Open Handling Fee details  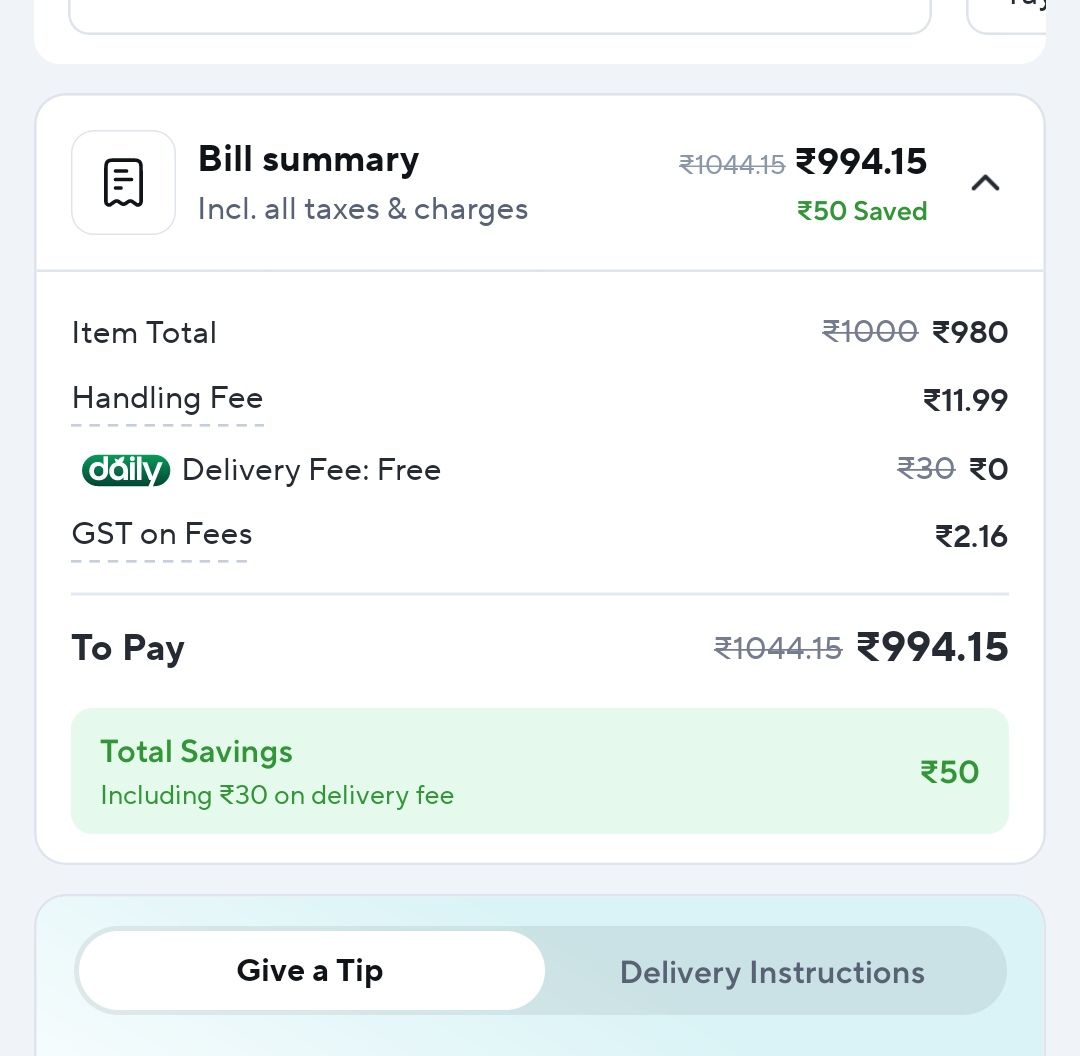pos(167,399)
